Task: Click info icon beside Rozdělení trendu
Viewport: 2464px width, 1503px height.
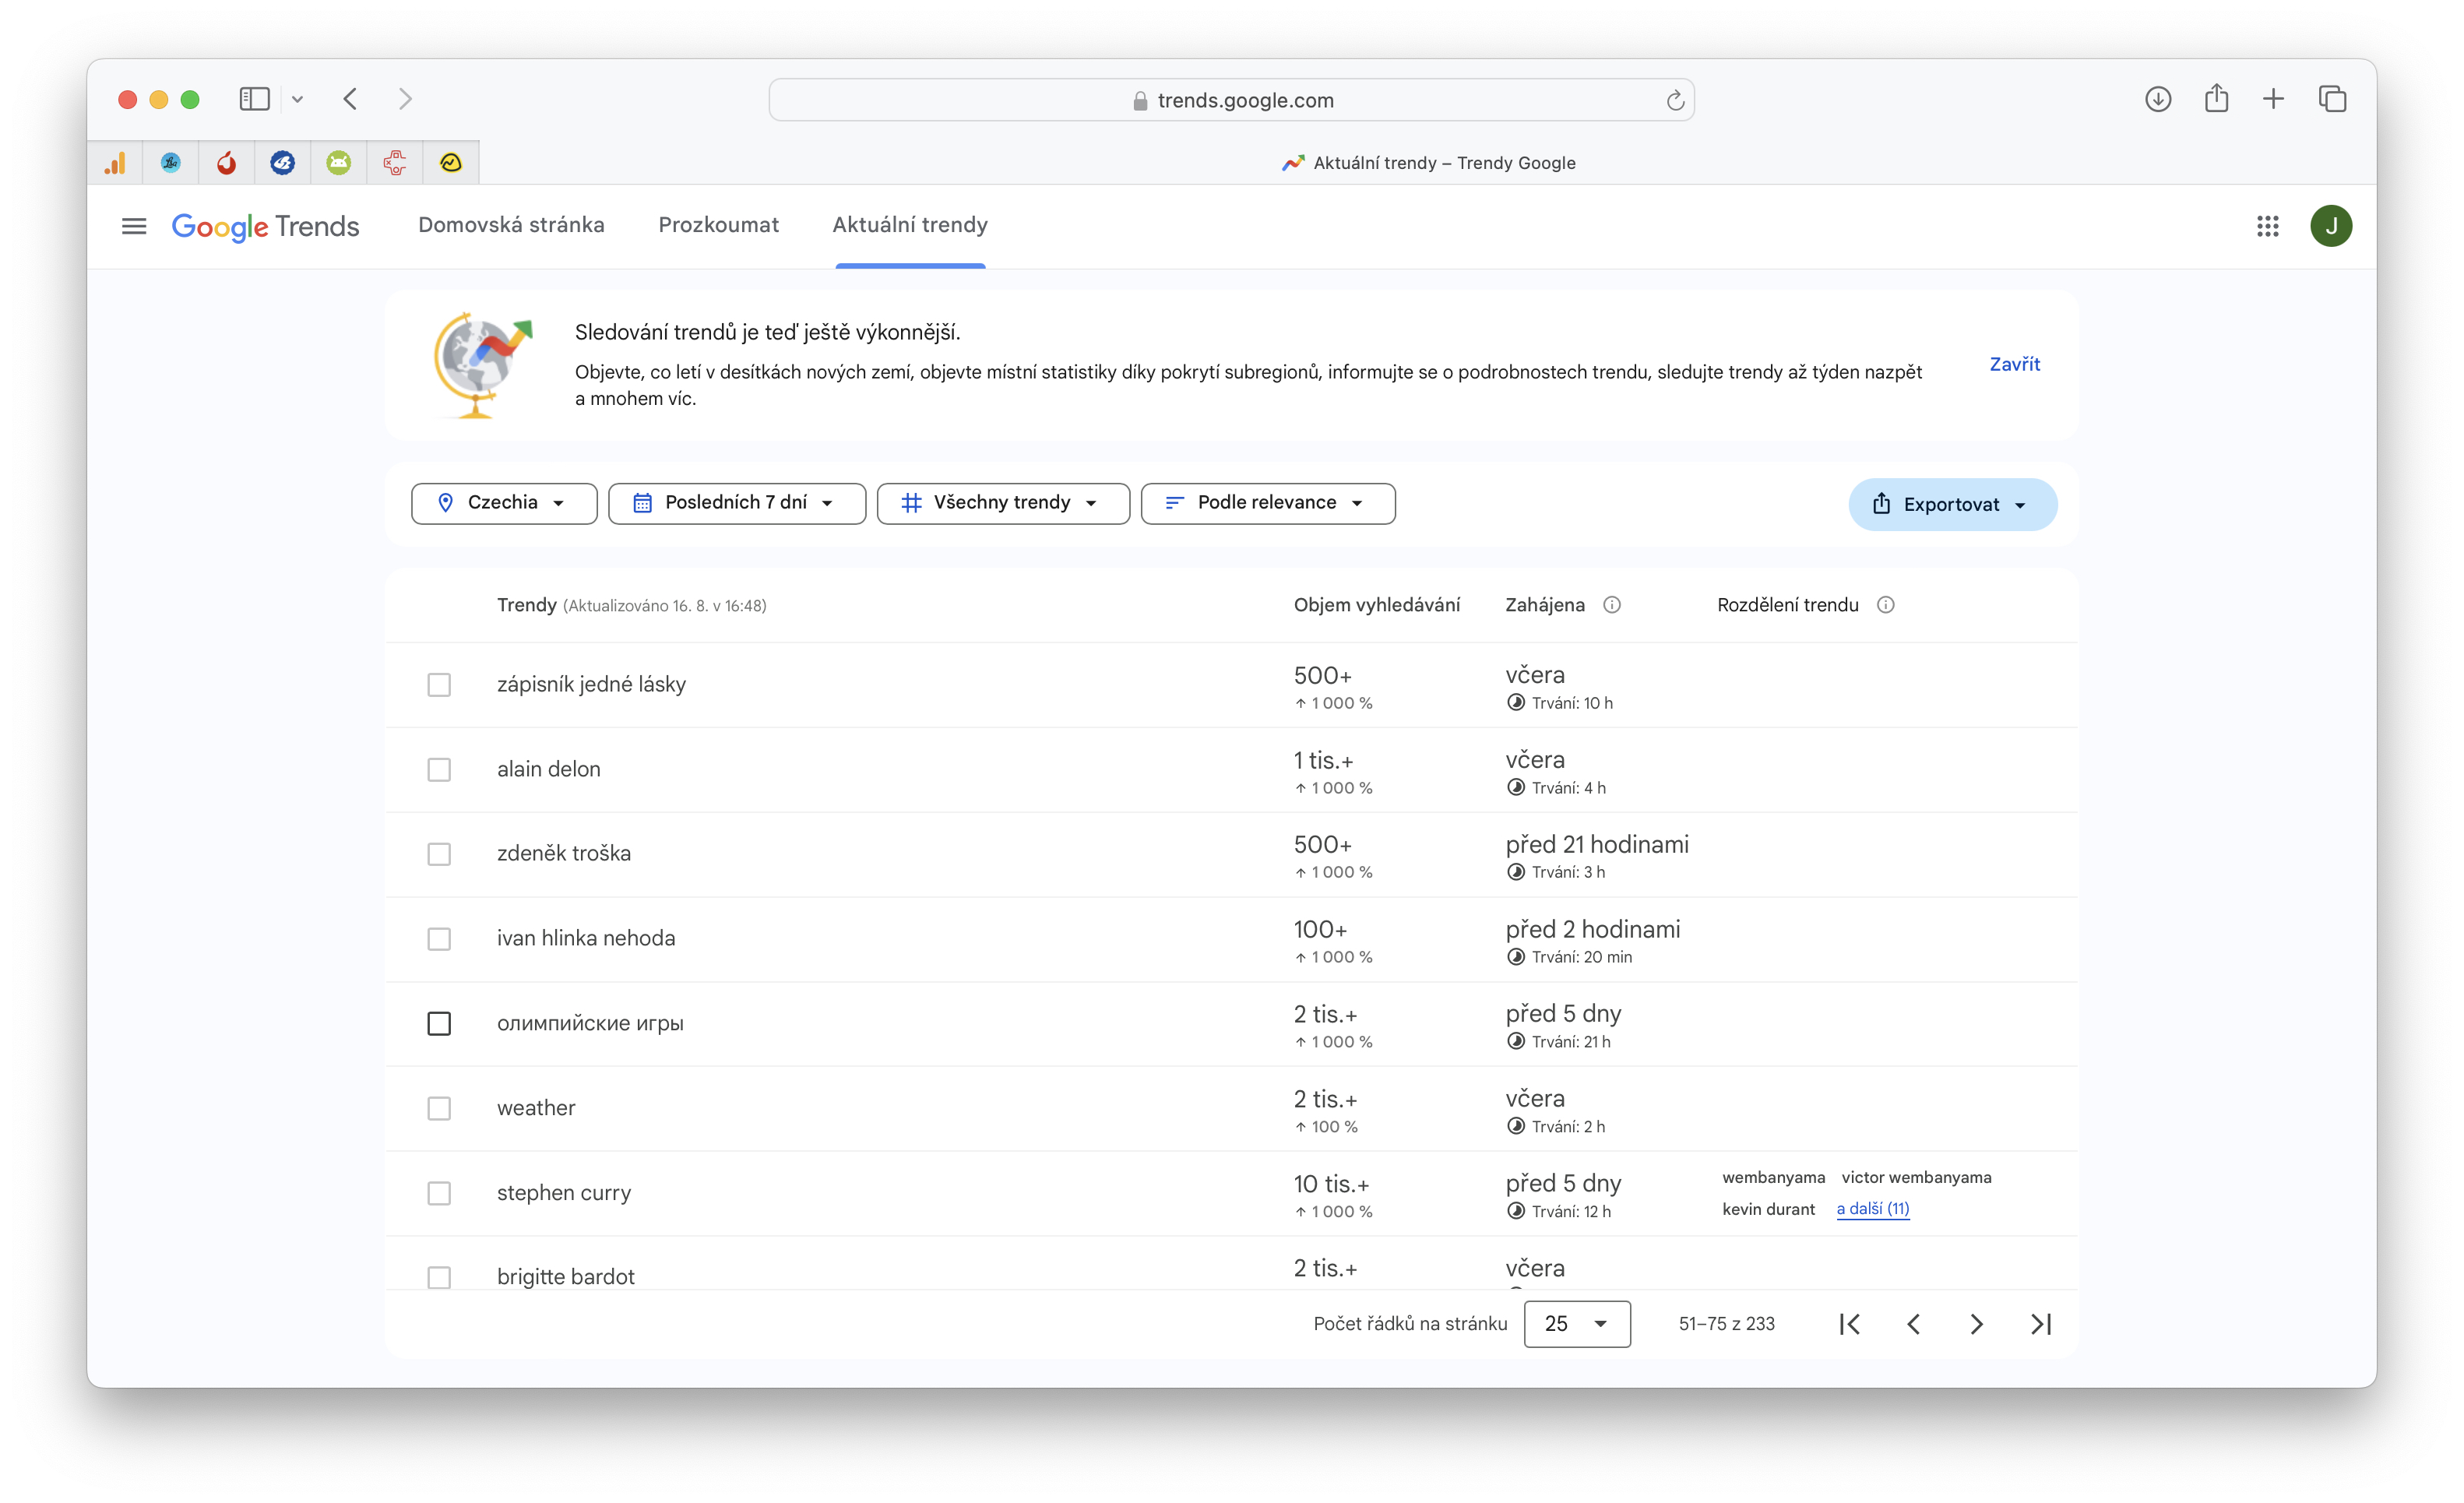Action: tap(1885, 605)
